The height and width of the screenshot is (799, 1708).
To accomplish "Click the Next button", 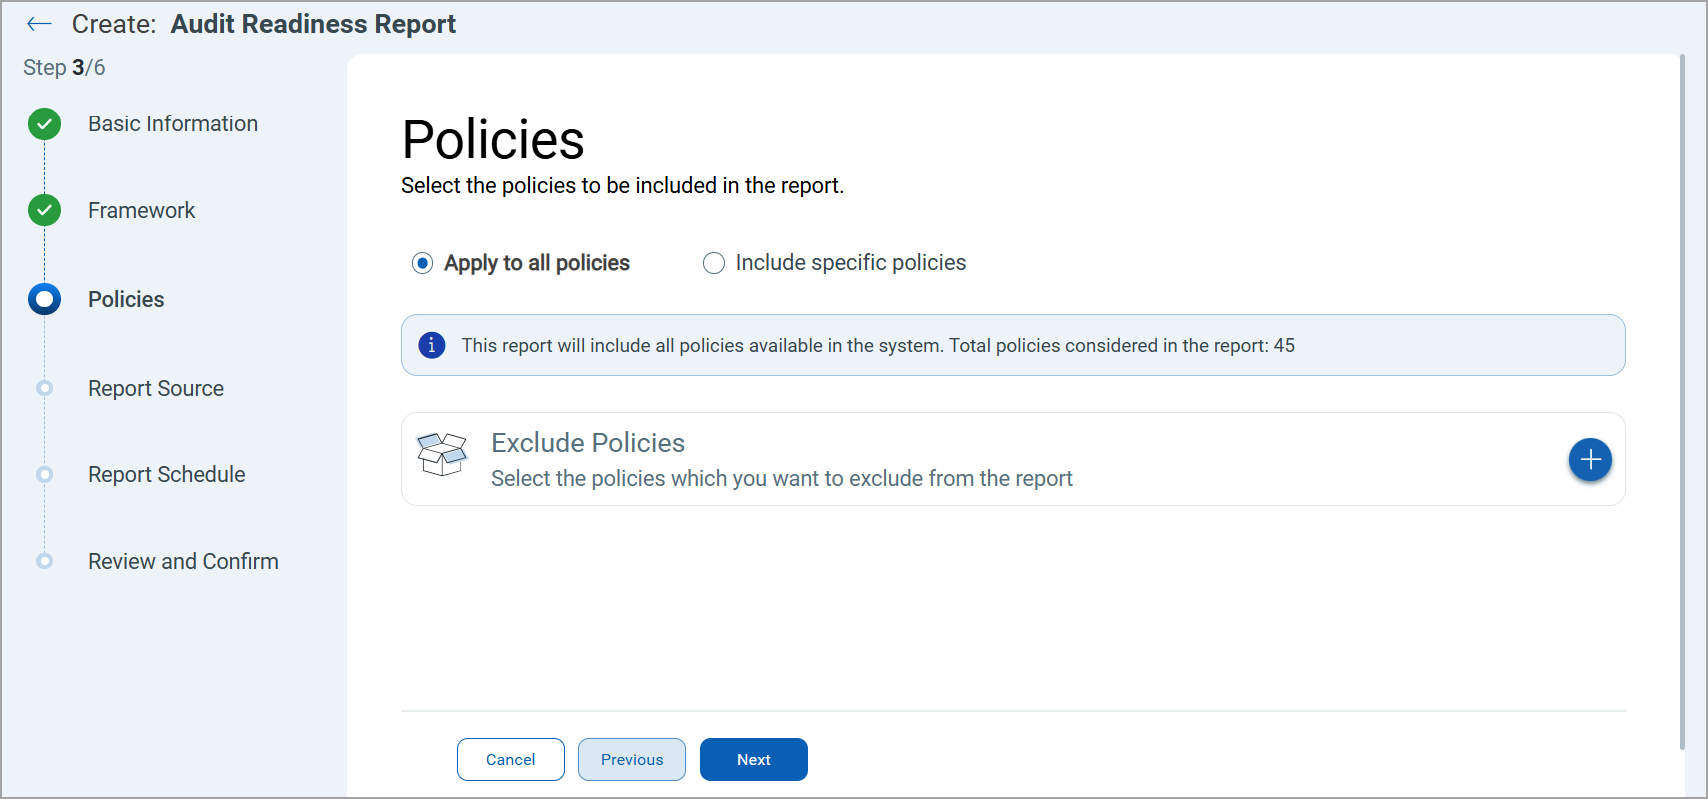I will (754, 760).
